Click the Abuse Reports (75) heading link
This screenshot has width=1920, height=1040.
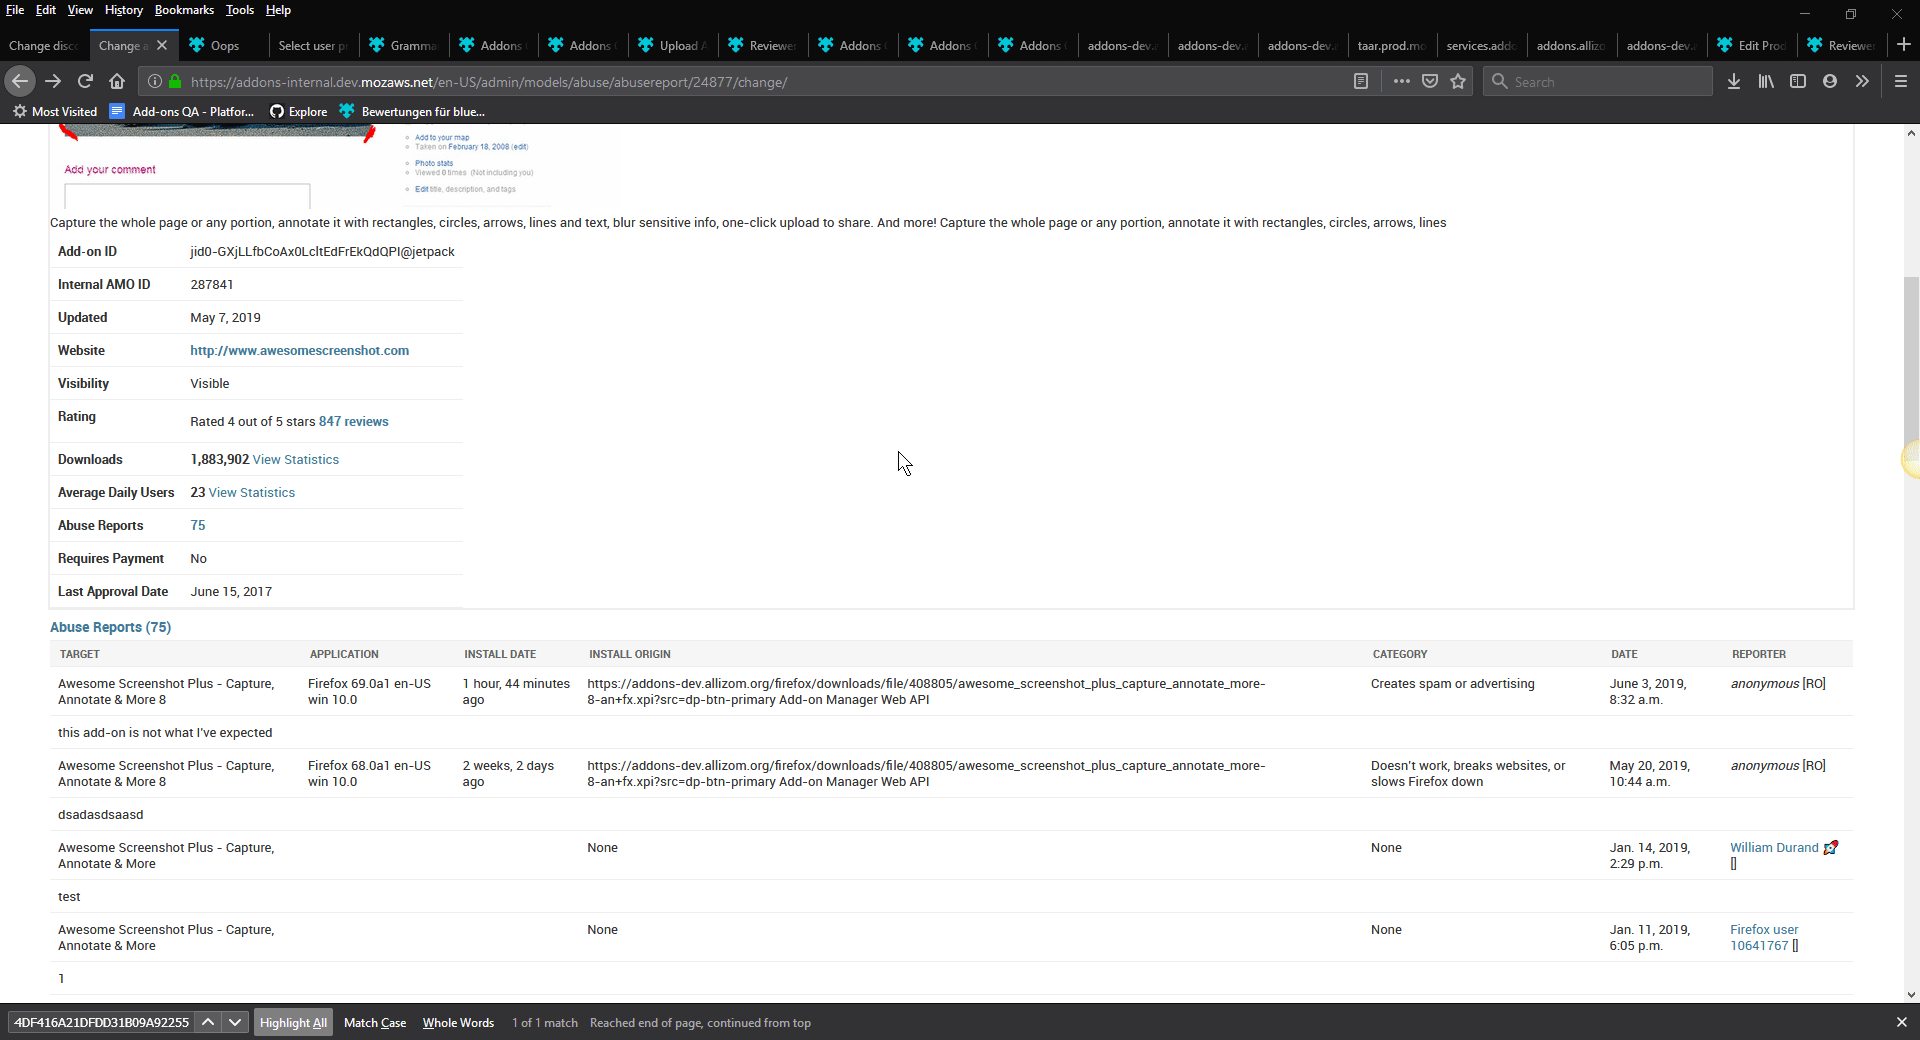[x=111, y=627]
